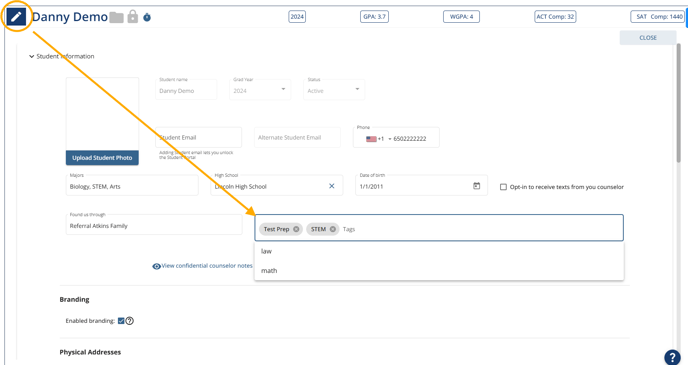Click the WGPA: 4 badge
This screenshot has height=365, width=688.
click(461, 17)
